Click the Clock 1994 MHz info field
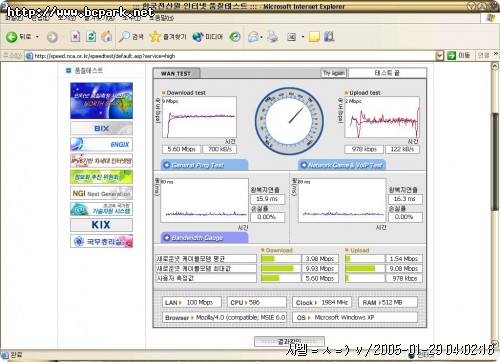The image size is (500, 362). coord(322,302)
